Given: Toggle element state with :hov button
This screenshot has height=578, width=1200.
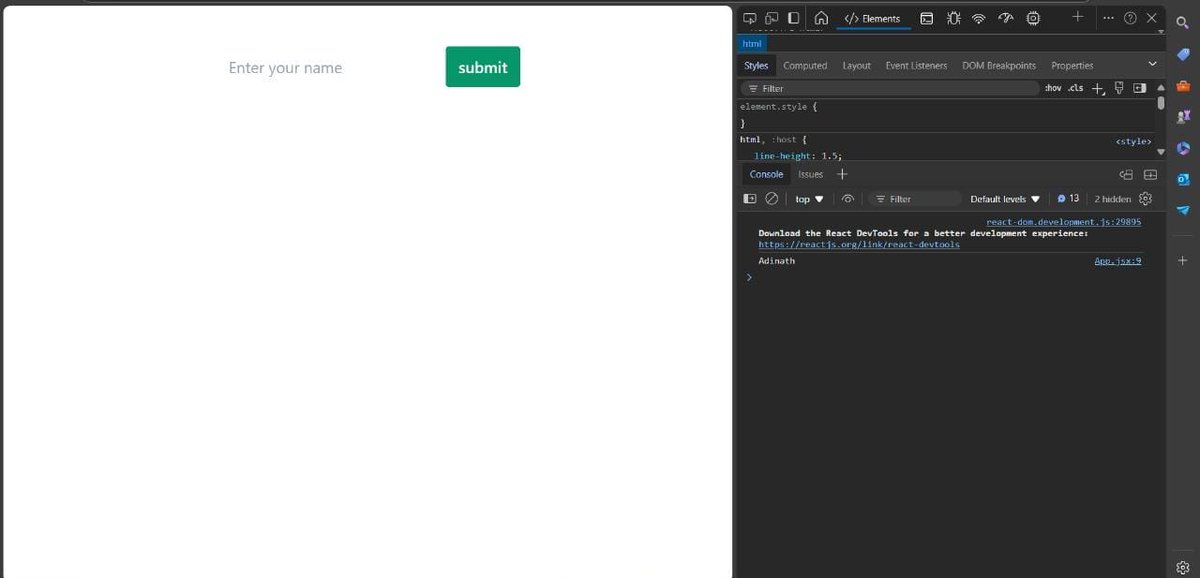Looking at the screenshot, I should click(1053, 88).
